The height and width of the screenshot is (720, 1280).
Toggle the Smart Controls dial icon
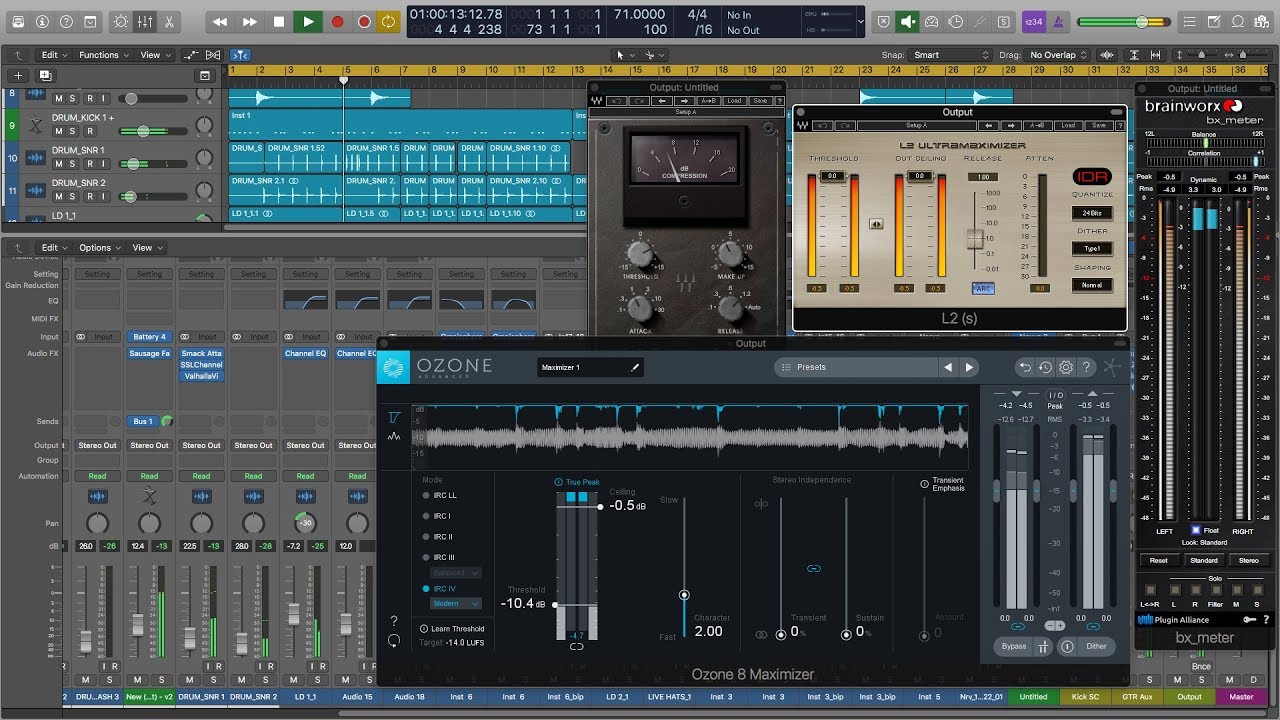(121, 21)
